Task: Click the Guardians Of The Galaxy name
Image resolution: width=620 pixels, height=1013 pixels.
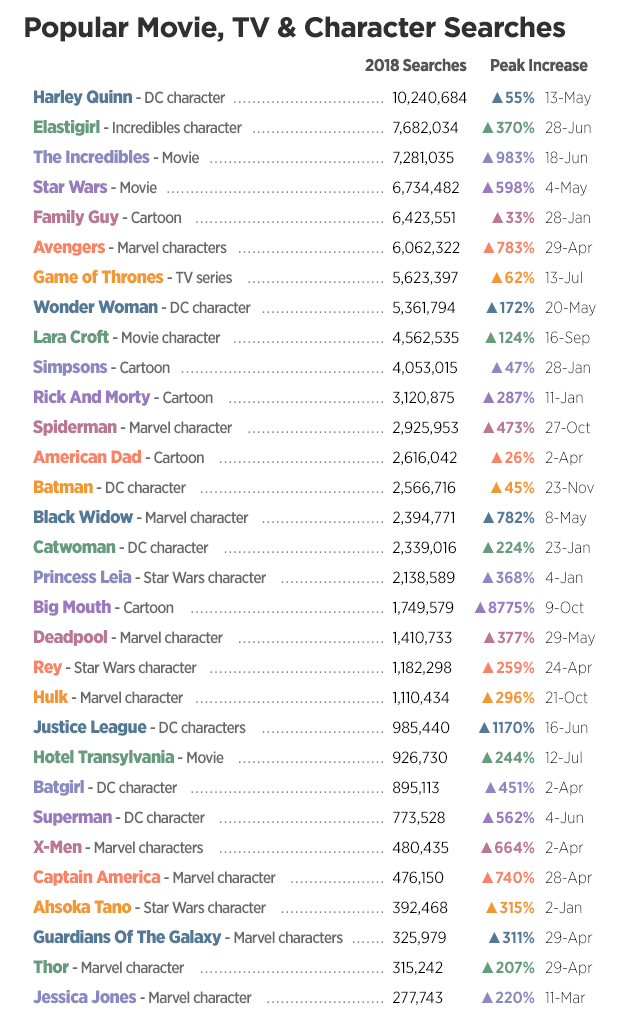Action: pos(126,937)
